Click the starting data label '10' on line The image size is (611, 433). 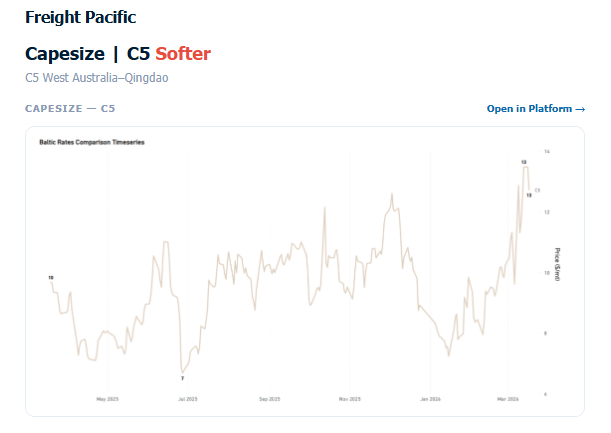[51, 278]
